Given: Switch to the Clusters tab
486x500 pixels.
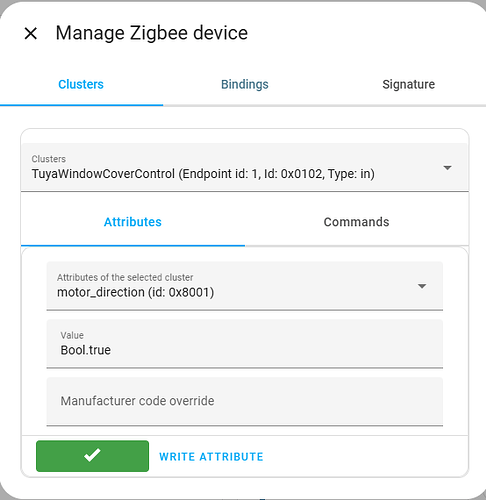Looking at the screenshot, I should (x=81, y=84).
